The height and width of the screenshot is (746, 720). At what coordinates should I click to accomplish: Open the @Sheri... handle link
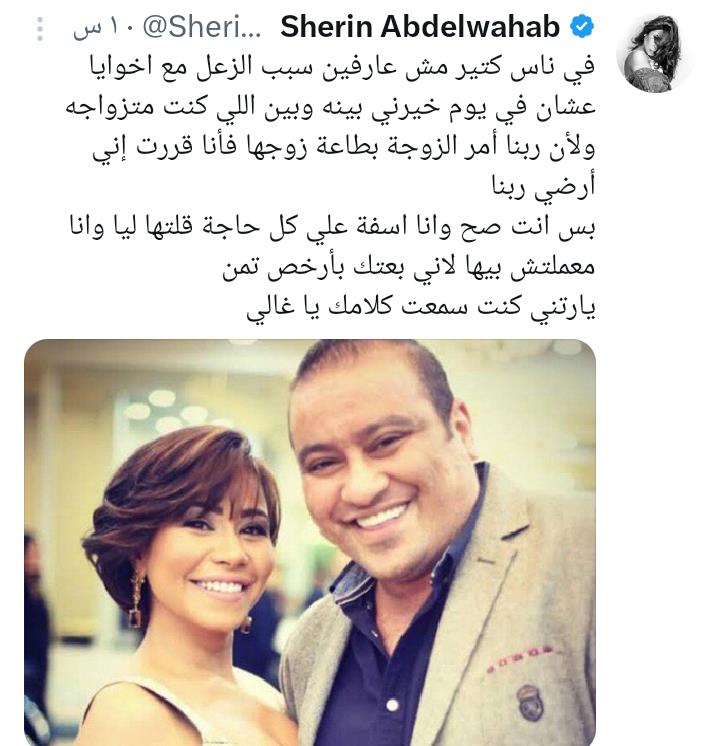tap(202, 28)
